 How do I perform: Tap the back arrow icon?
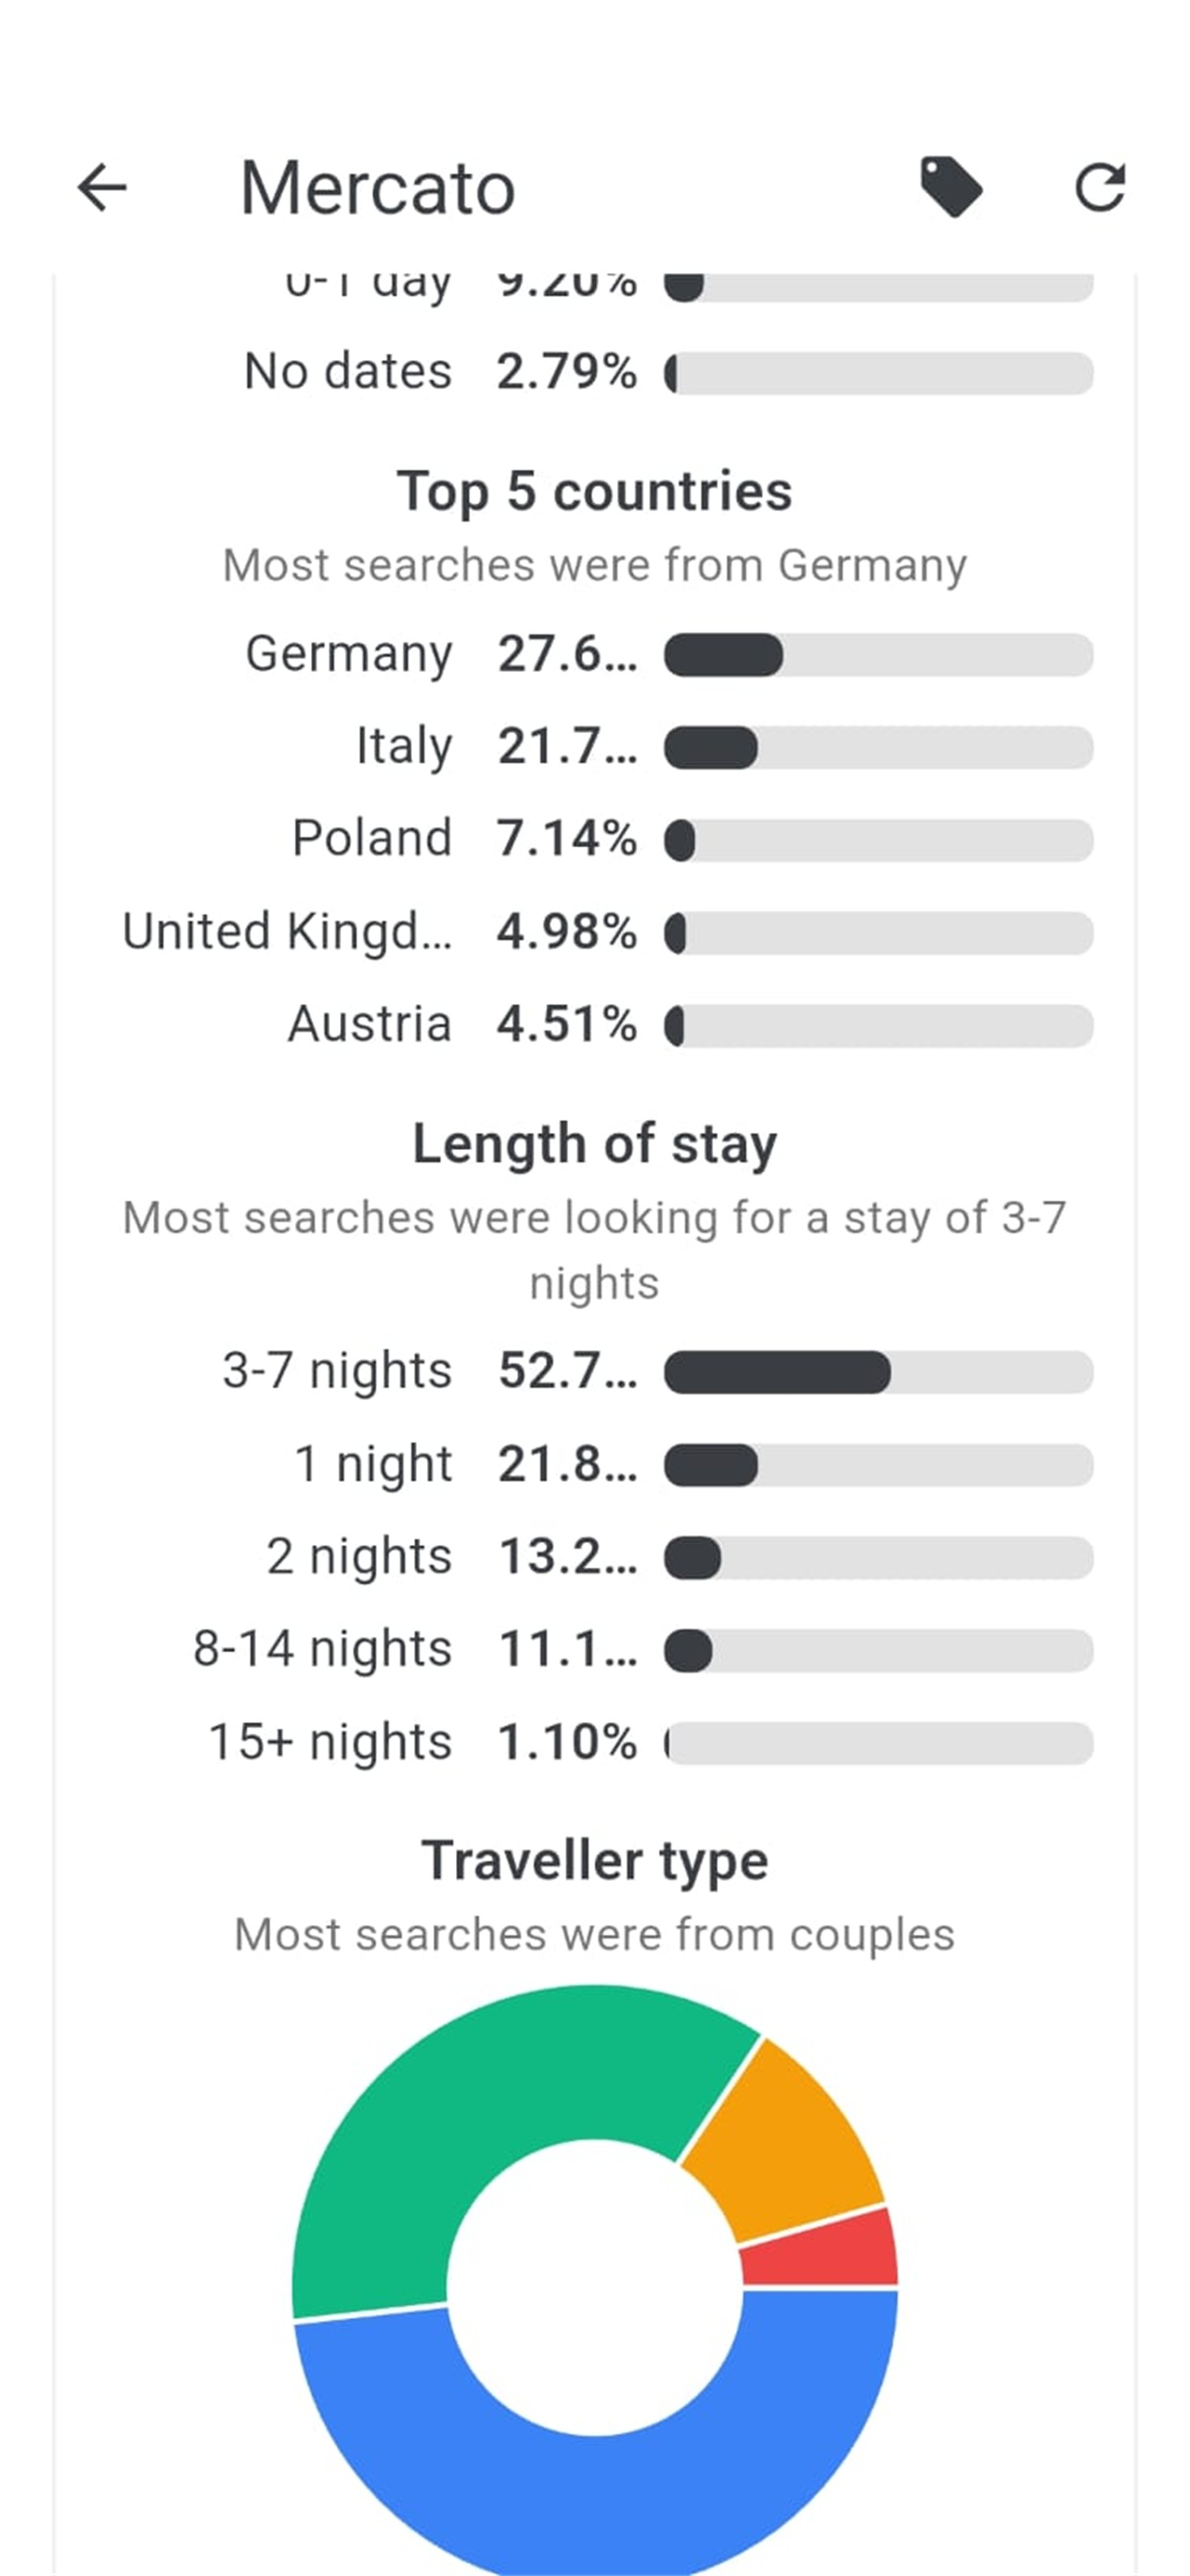(102, 187)
